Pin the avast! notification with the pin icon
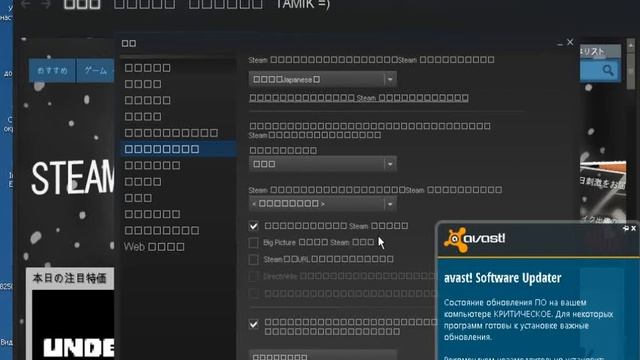This screenshot has width=640, height=360. point(626,228)
